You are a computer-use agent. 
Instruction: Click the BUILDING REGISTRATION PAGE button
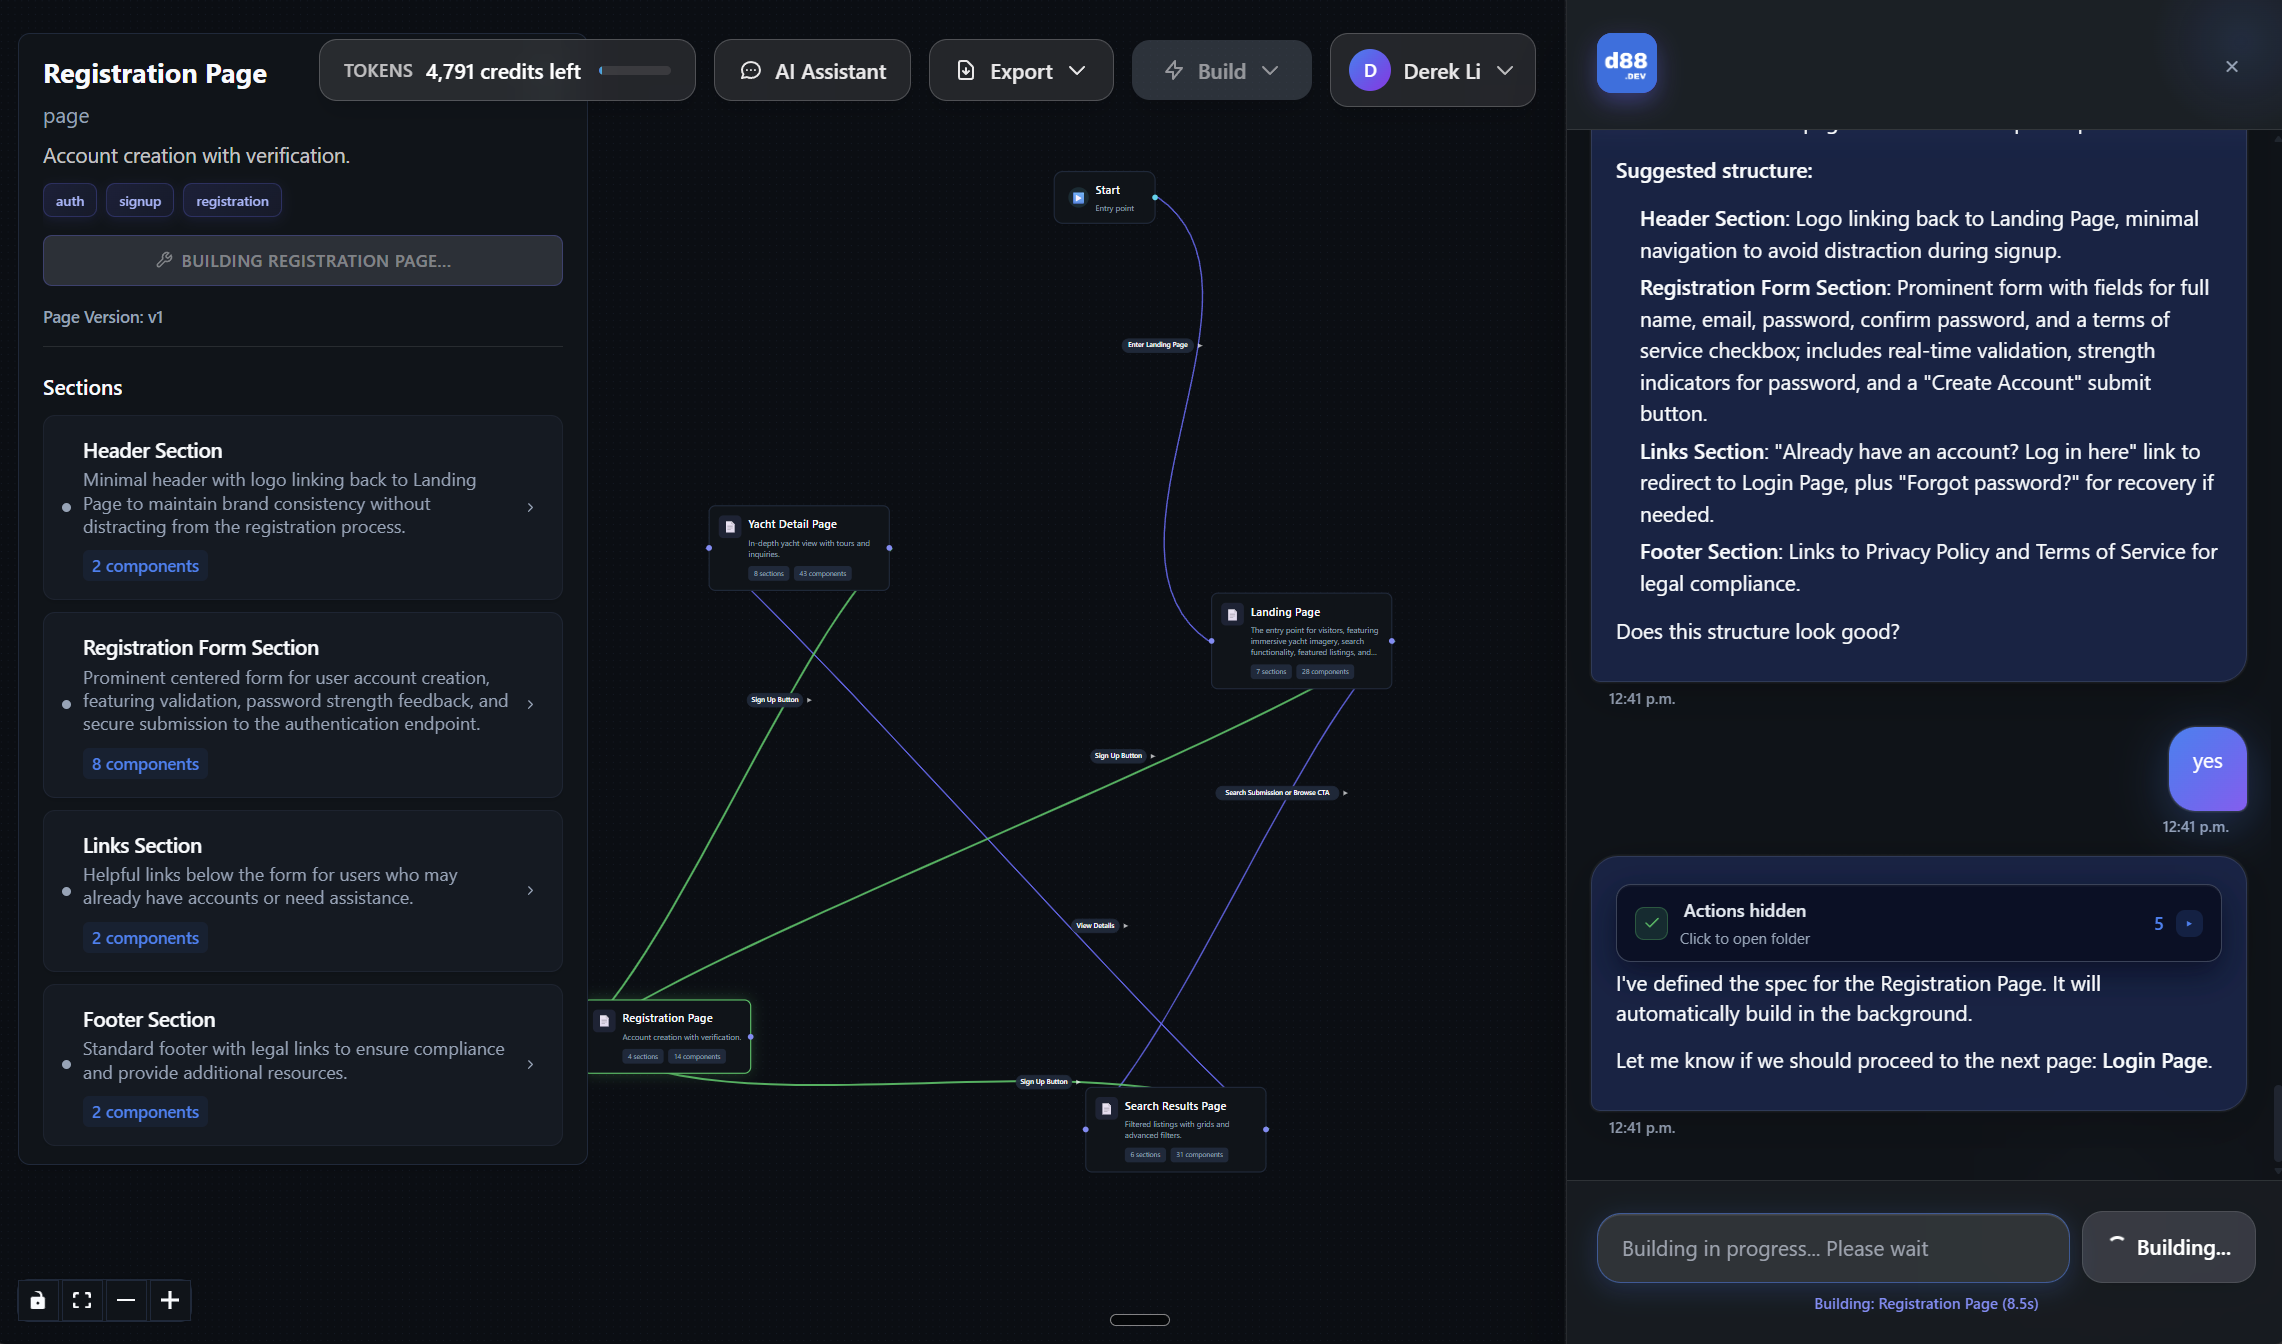point(302,260)
